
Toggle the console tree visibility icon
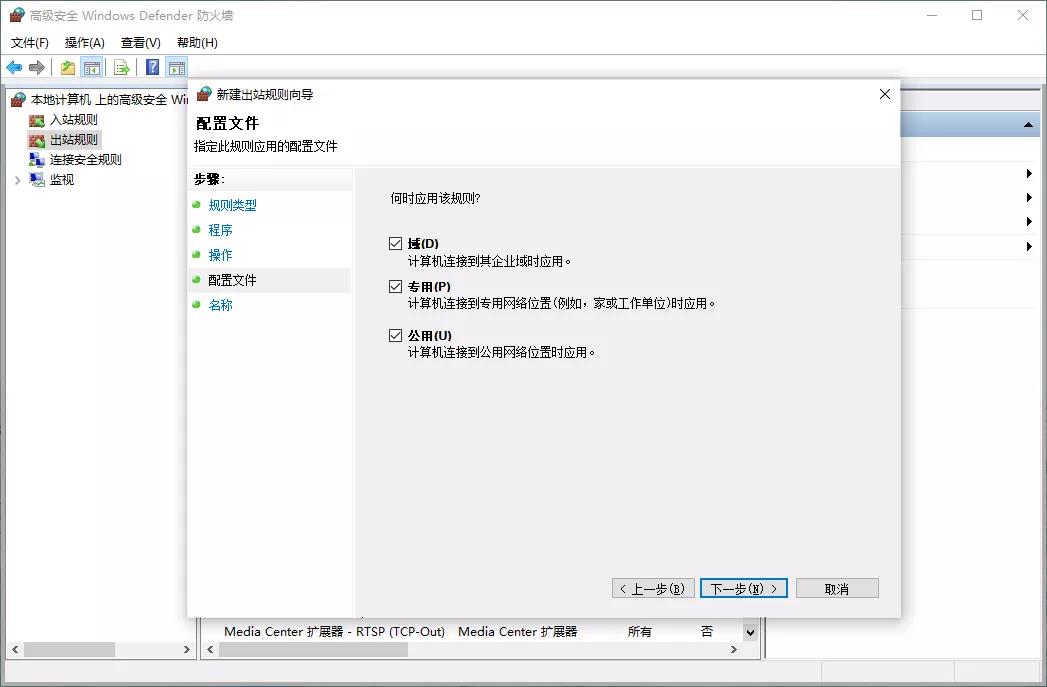click(91, 67)
